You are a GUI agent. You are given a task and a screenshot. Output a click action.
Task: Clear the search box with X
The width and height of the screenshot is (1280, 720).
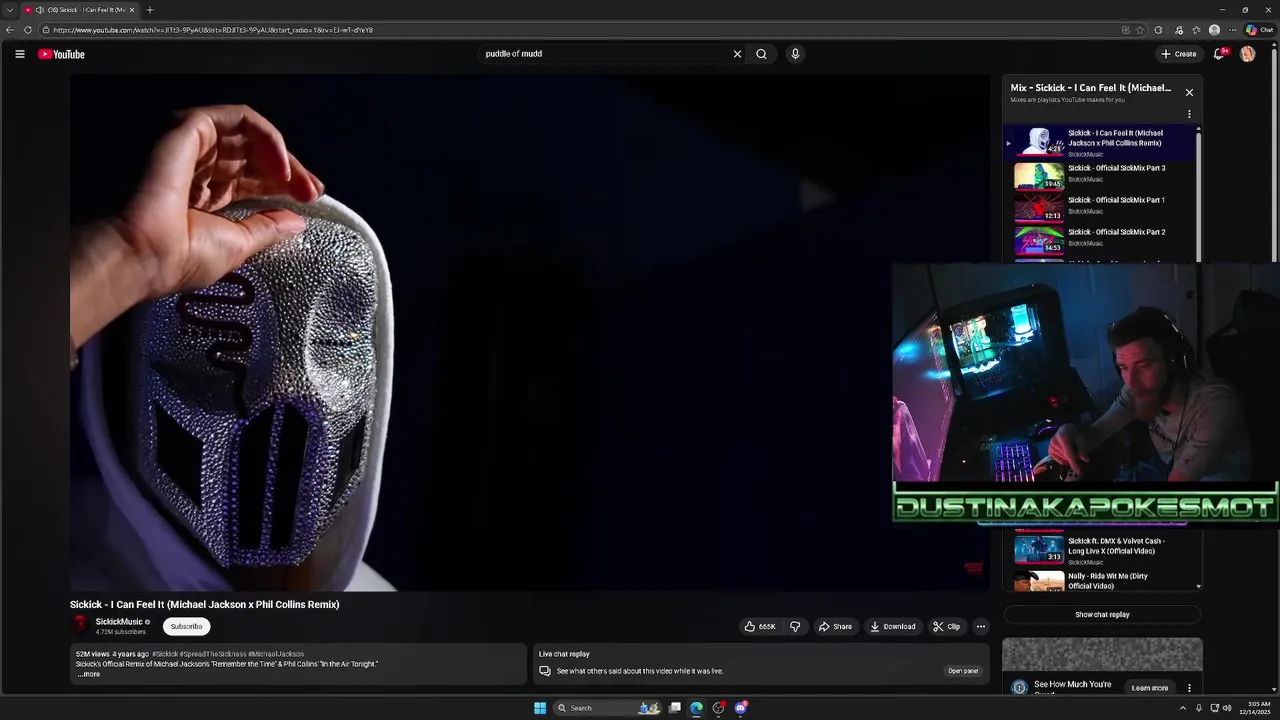pyautogui.click(x=737, y=54)
